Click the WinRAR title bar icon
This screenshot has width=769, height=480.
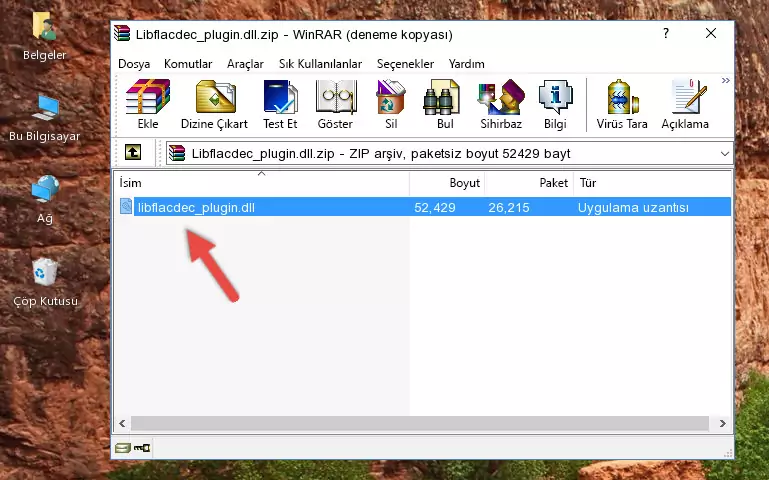pyautogui.click(x=122, y=34)
